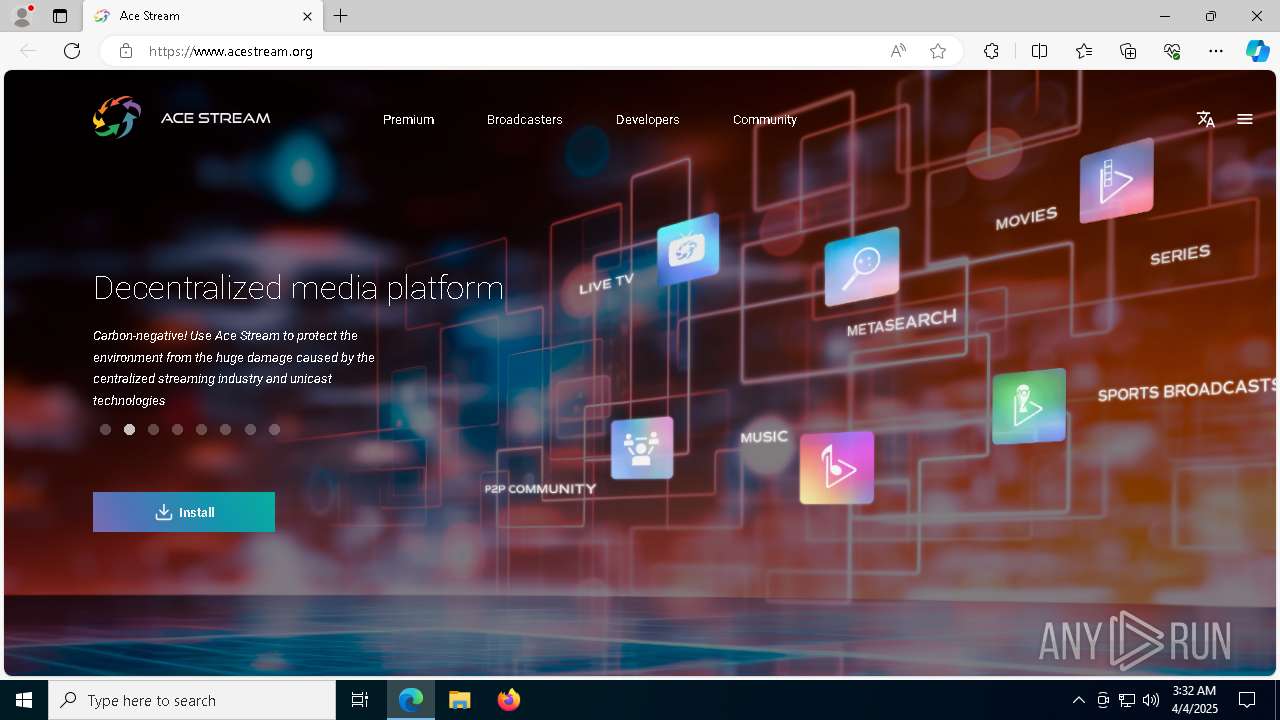Viewport: 1280px width, 720px height.
Task: Open Browser essentials icon
Action: click(1172, 51)
